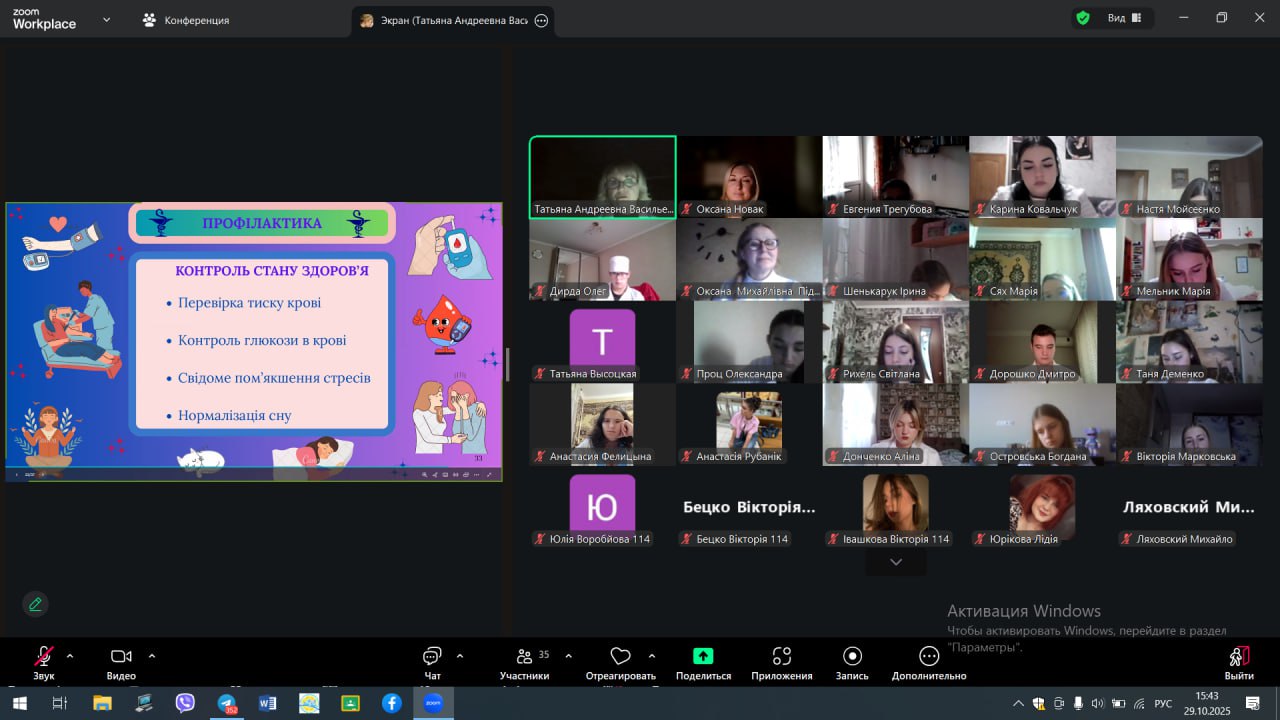Toggle camera with the Видео button
This screenshot has width=1280, height=720.
121,663
